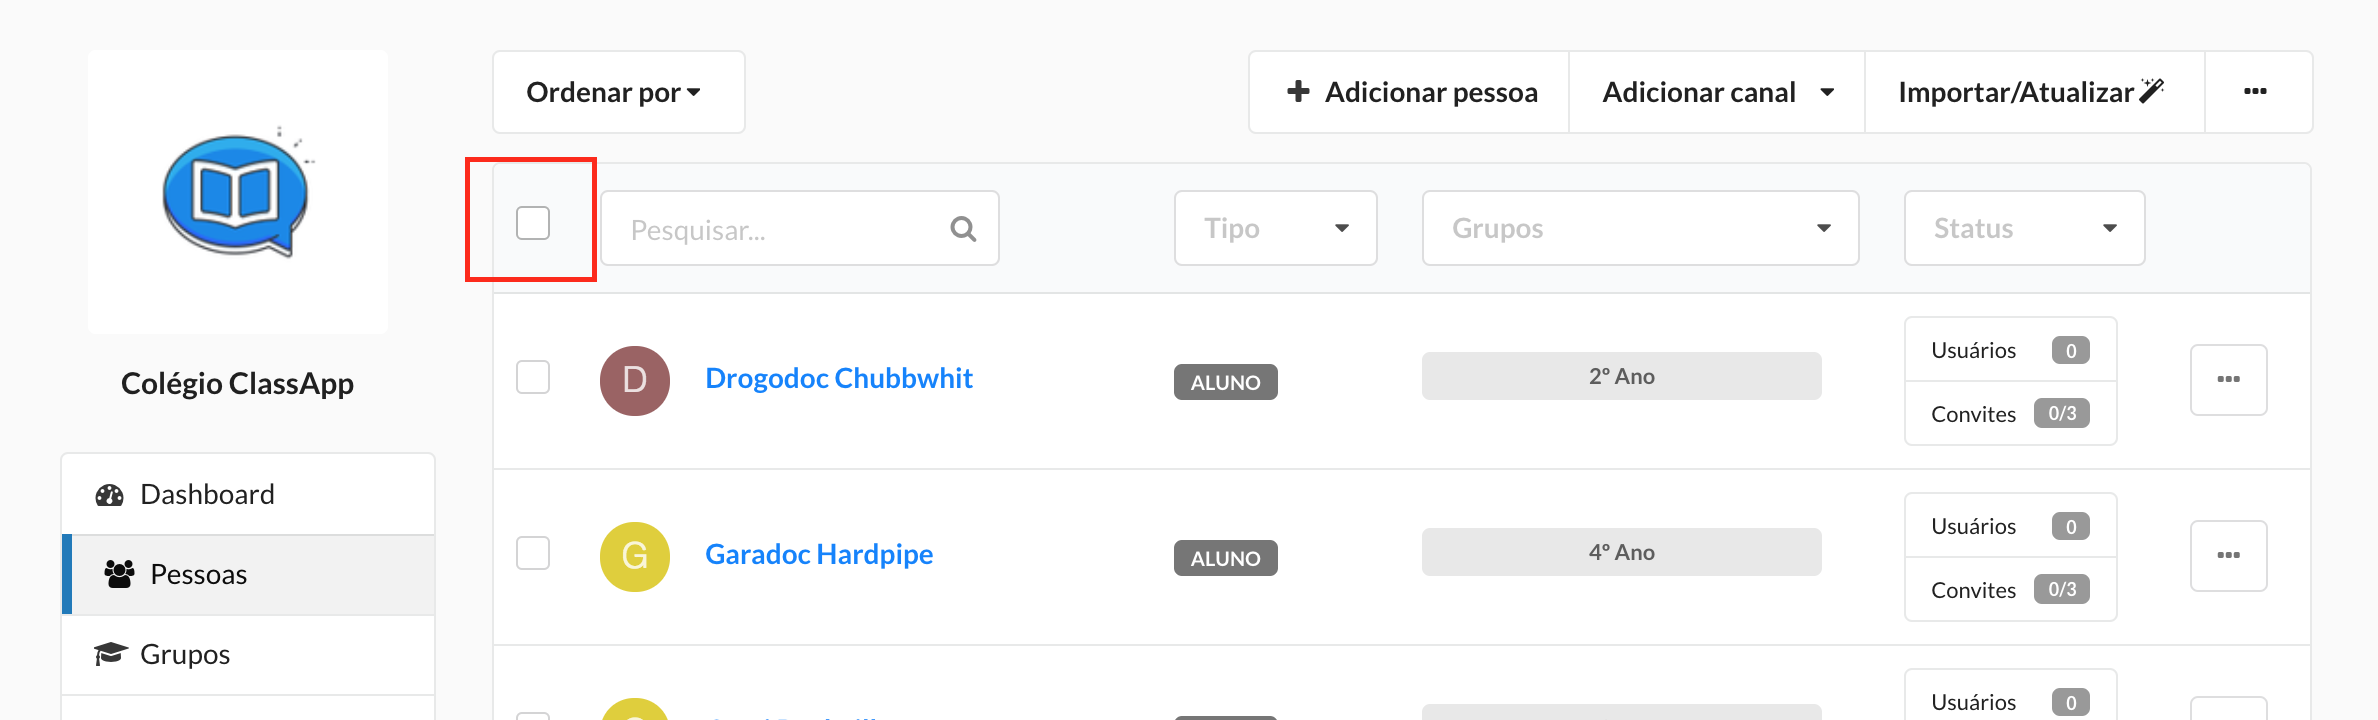The width and height of the screenshot is (2378, 720).
Task: Open the Tipo filter dropdown
Action: pyautogui.click(x=1275, y=228)
